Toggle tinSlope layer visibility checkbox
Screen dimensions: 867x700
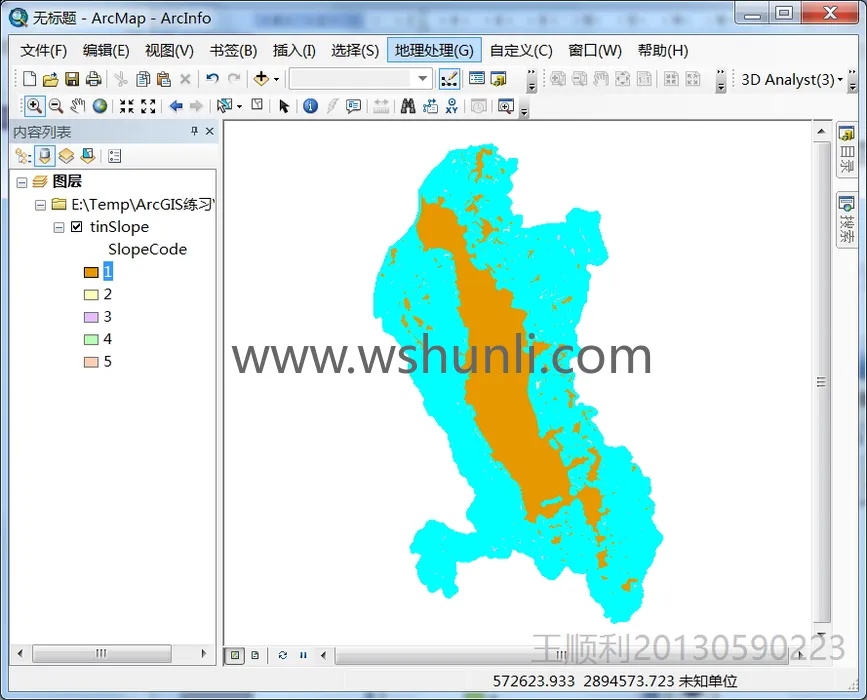77,227
